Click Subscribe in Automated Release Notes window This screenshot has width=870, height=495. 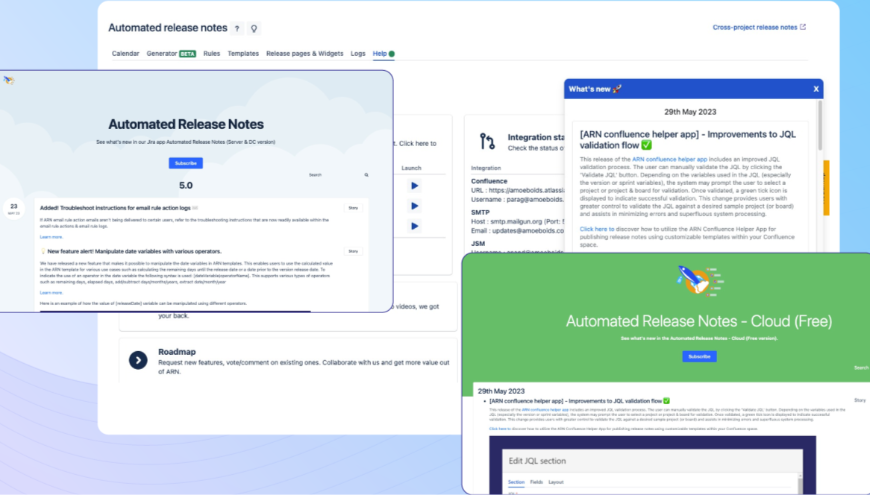(185, 163)
